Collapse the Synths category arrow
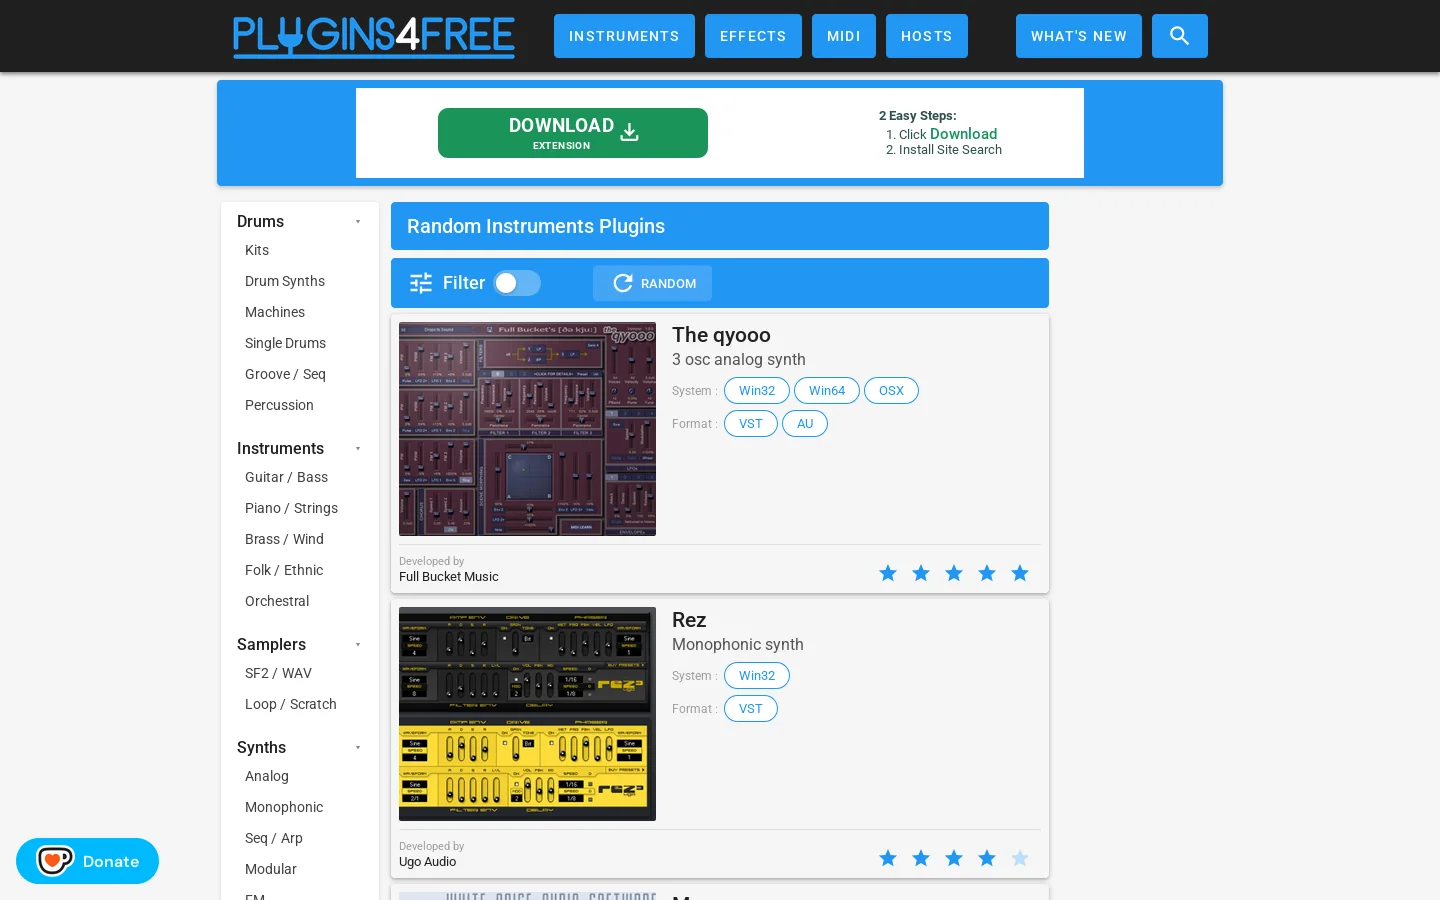Image resolution: width=1440 pixels, height=900 pixels. click(358, 748)
